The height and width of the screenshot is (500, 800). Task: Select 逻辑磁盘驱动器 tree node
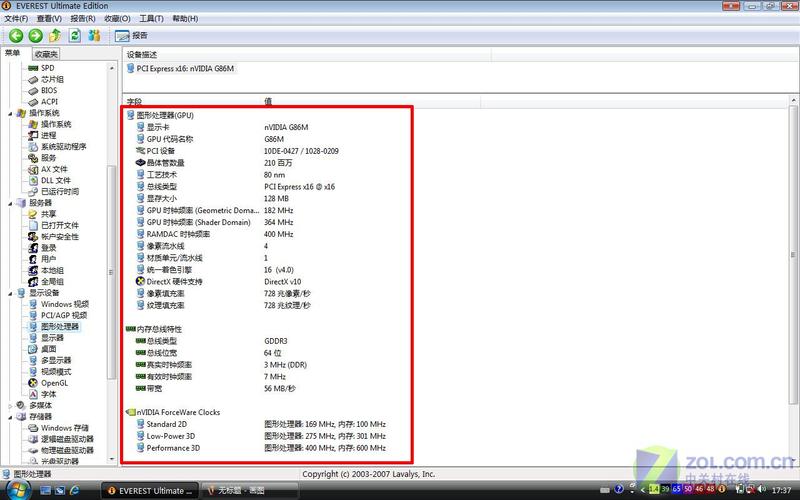click(x=67, y=439)
